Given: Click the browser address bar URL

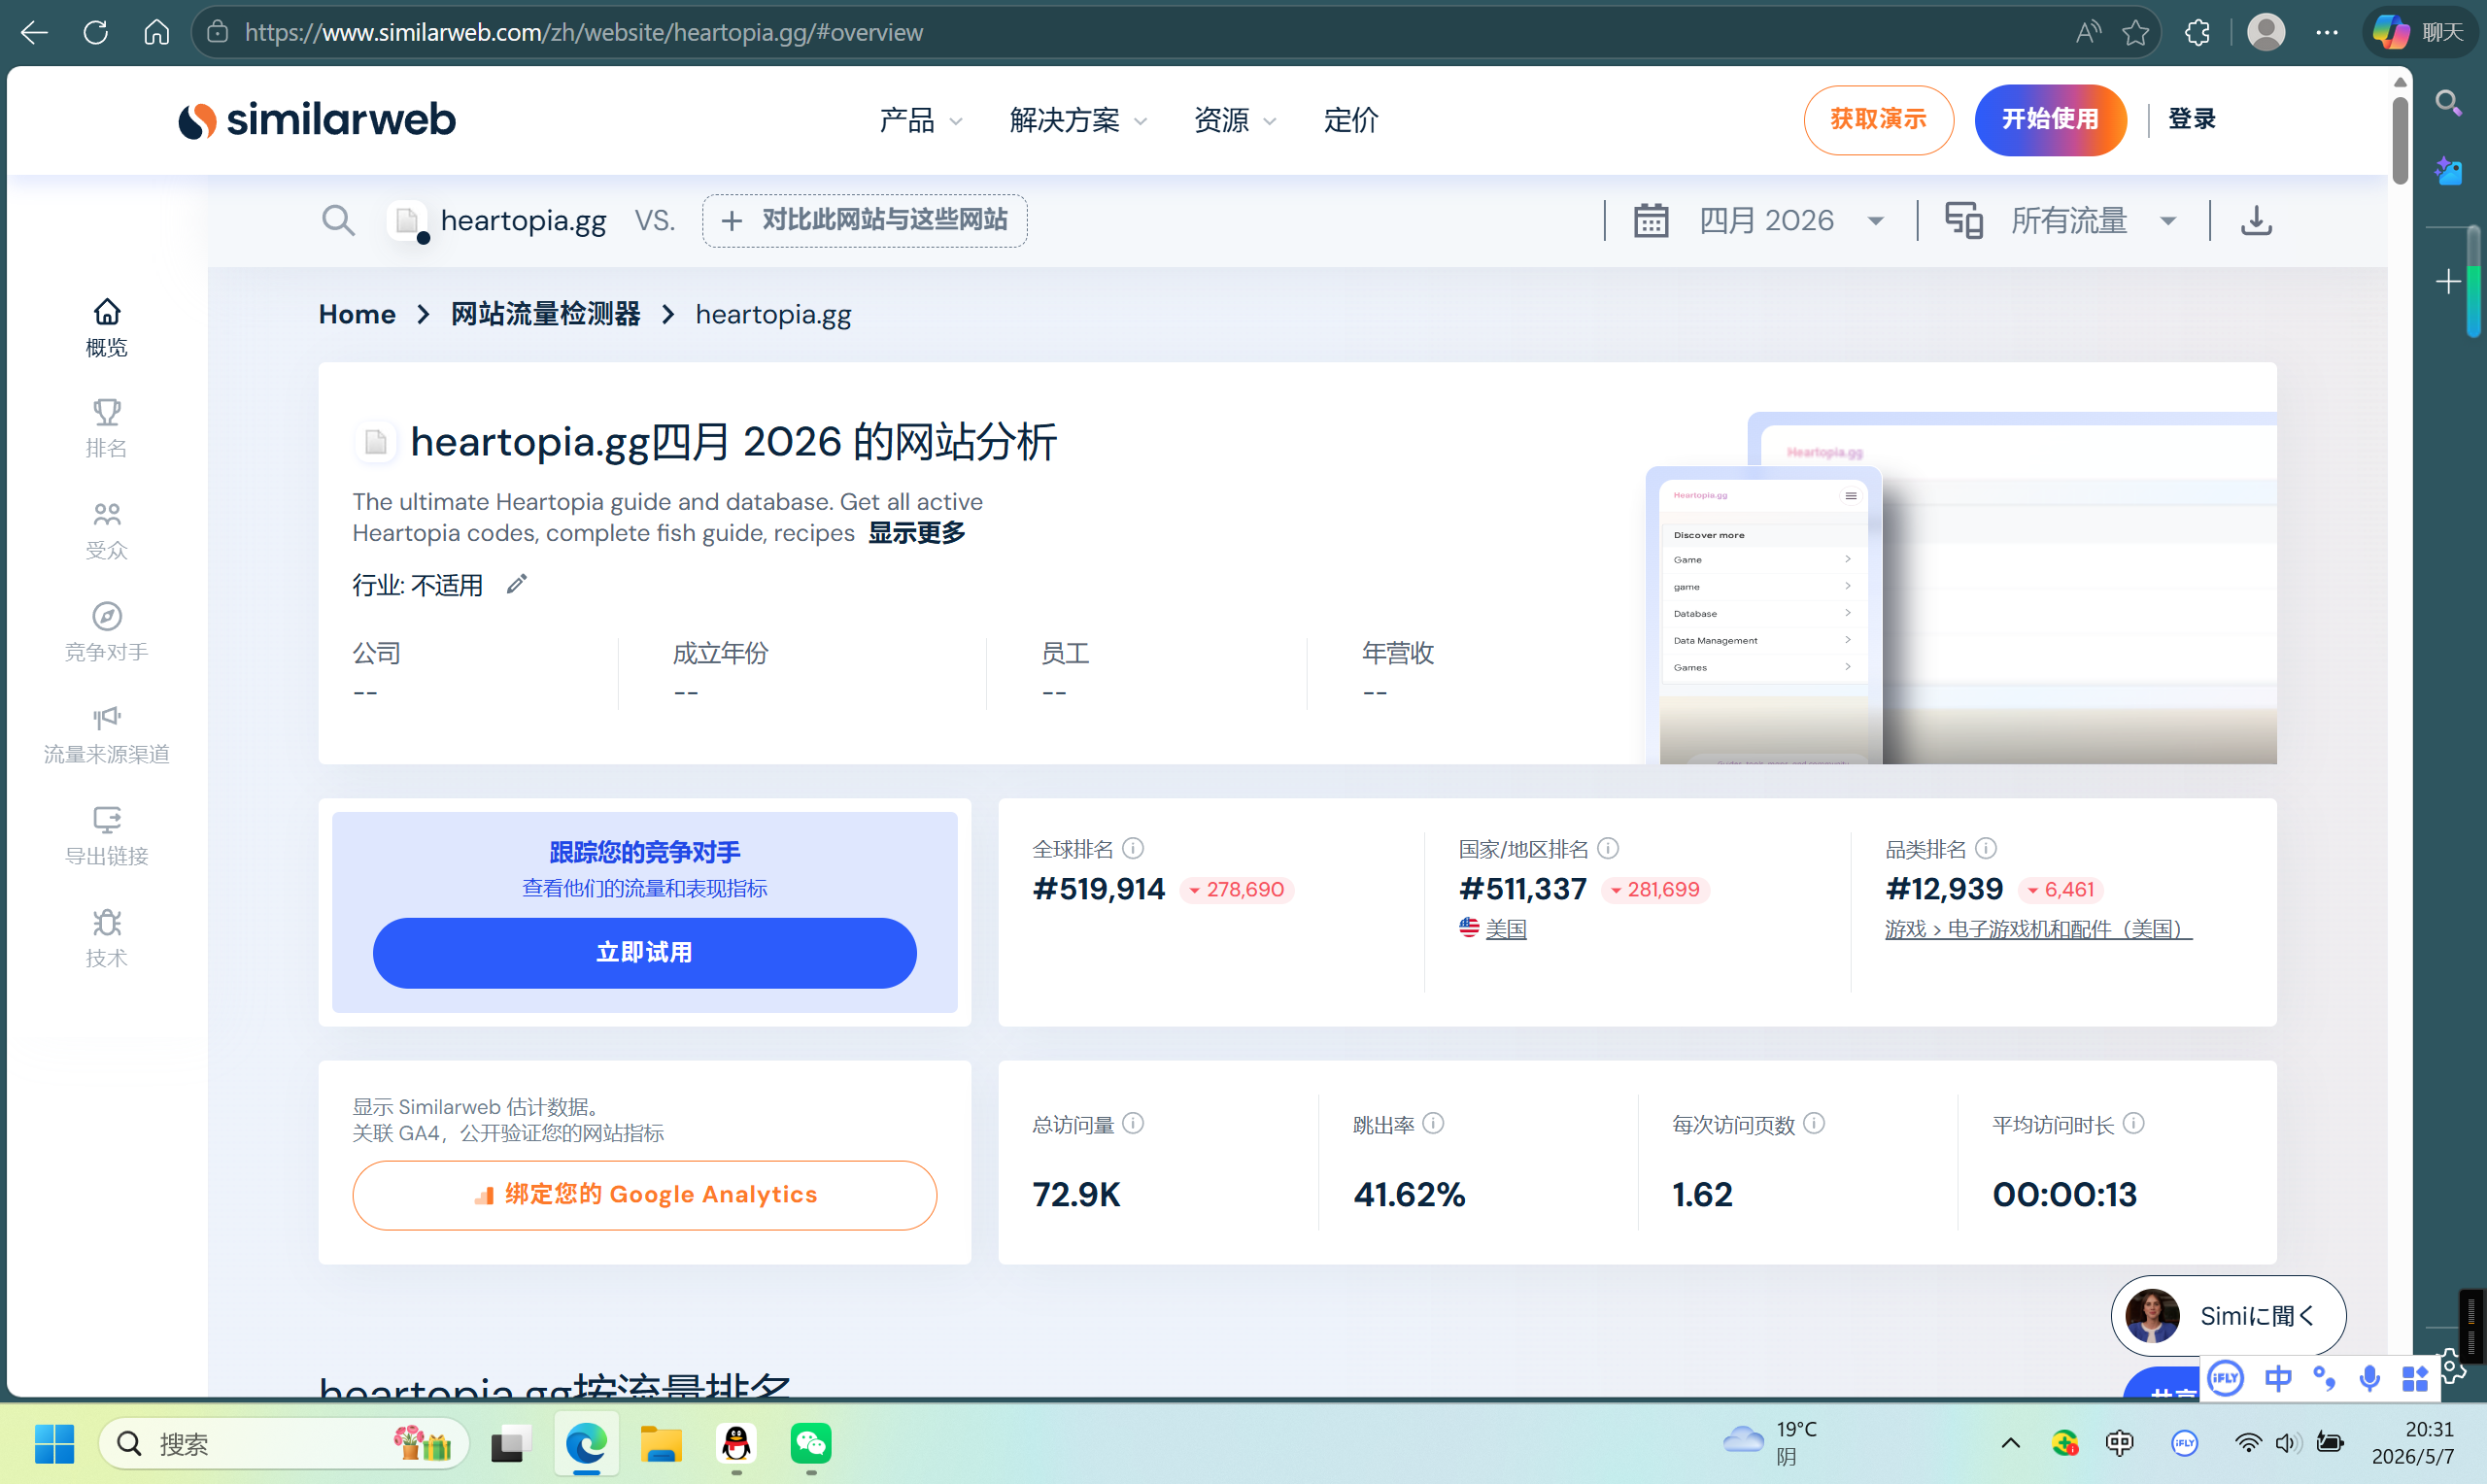Looking at the screenshot, I should pos(584,32).
